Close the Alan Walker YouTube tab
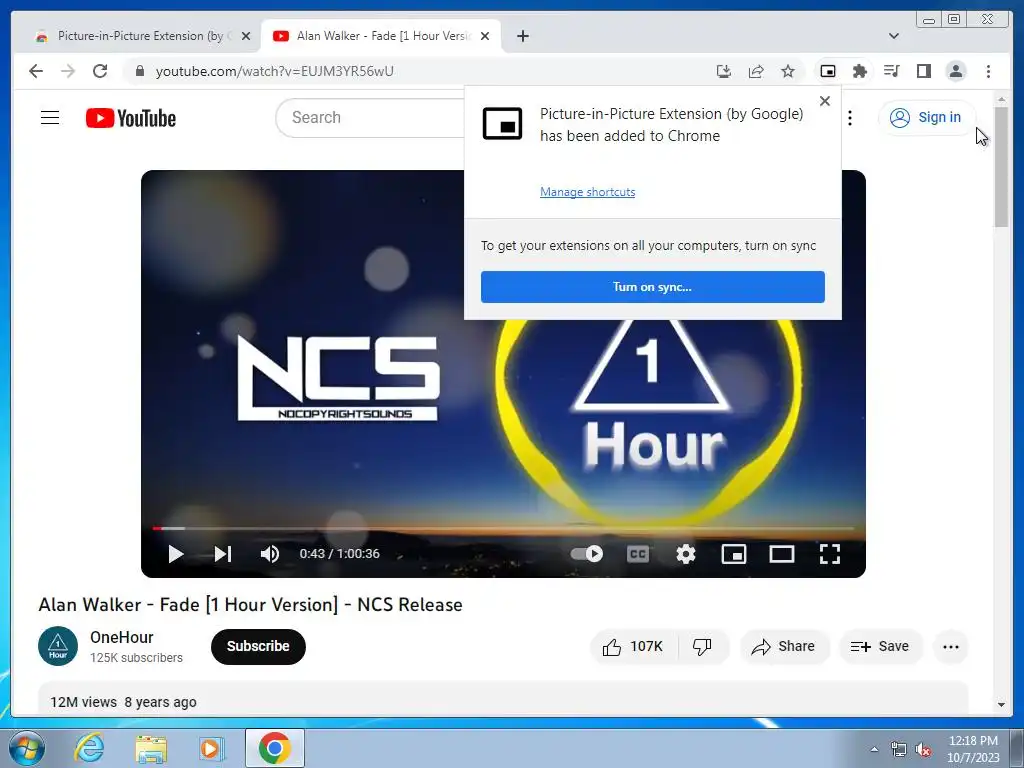Image resolution: width=1024 pixels, height=768 pixels. 485,36
